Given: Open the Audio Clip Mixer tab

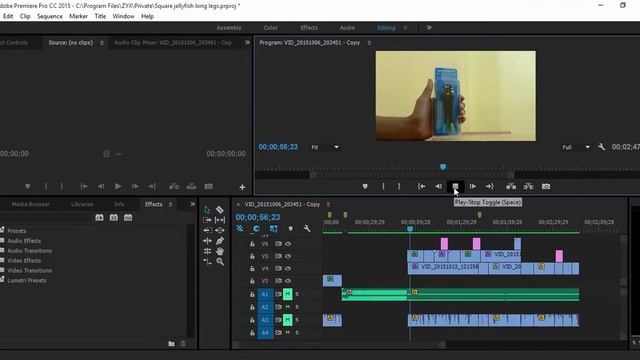Looking at the screenshot, I should 173,42.
